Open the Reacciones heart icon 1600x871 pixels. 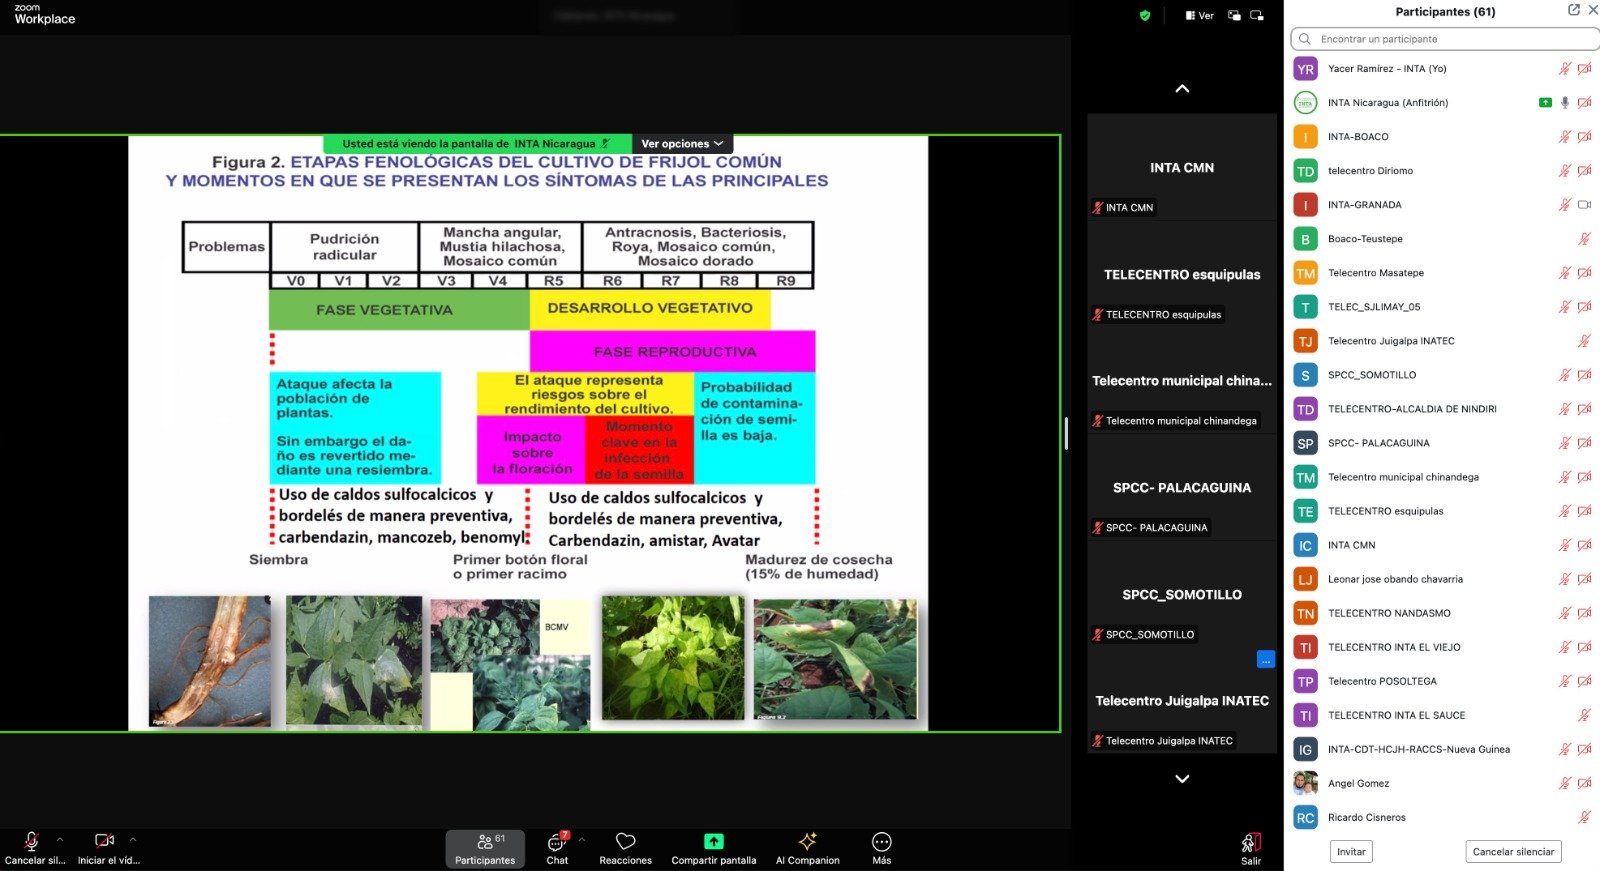coord(625,842)
